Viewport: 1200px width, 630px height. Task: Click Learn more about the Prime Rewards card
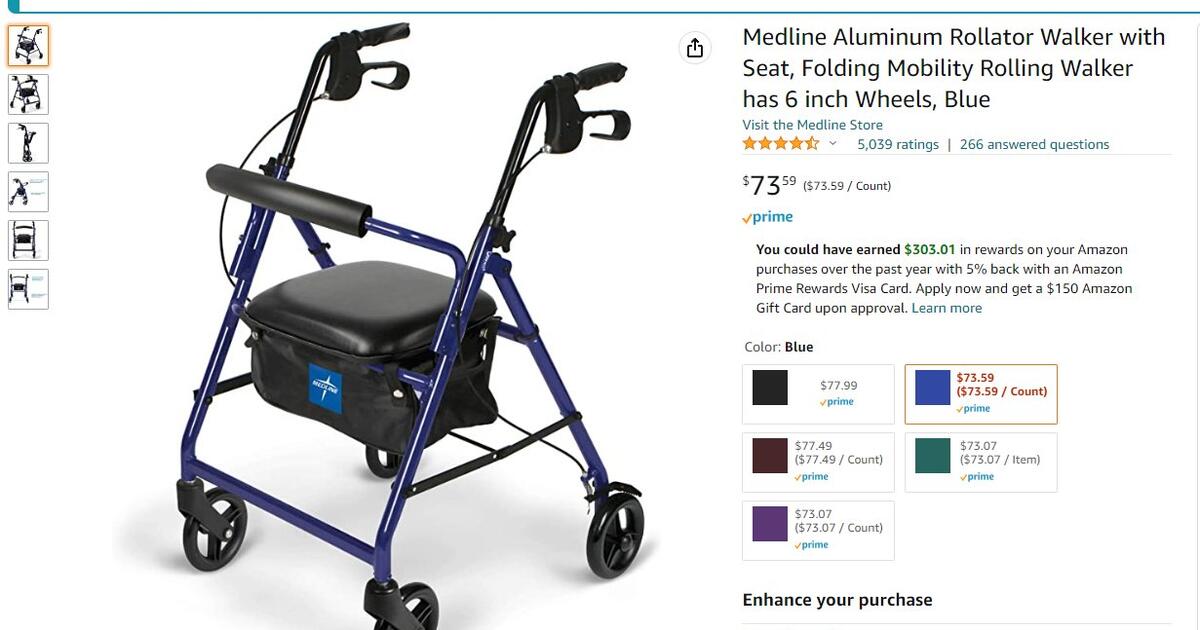[x=946, y=308]
